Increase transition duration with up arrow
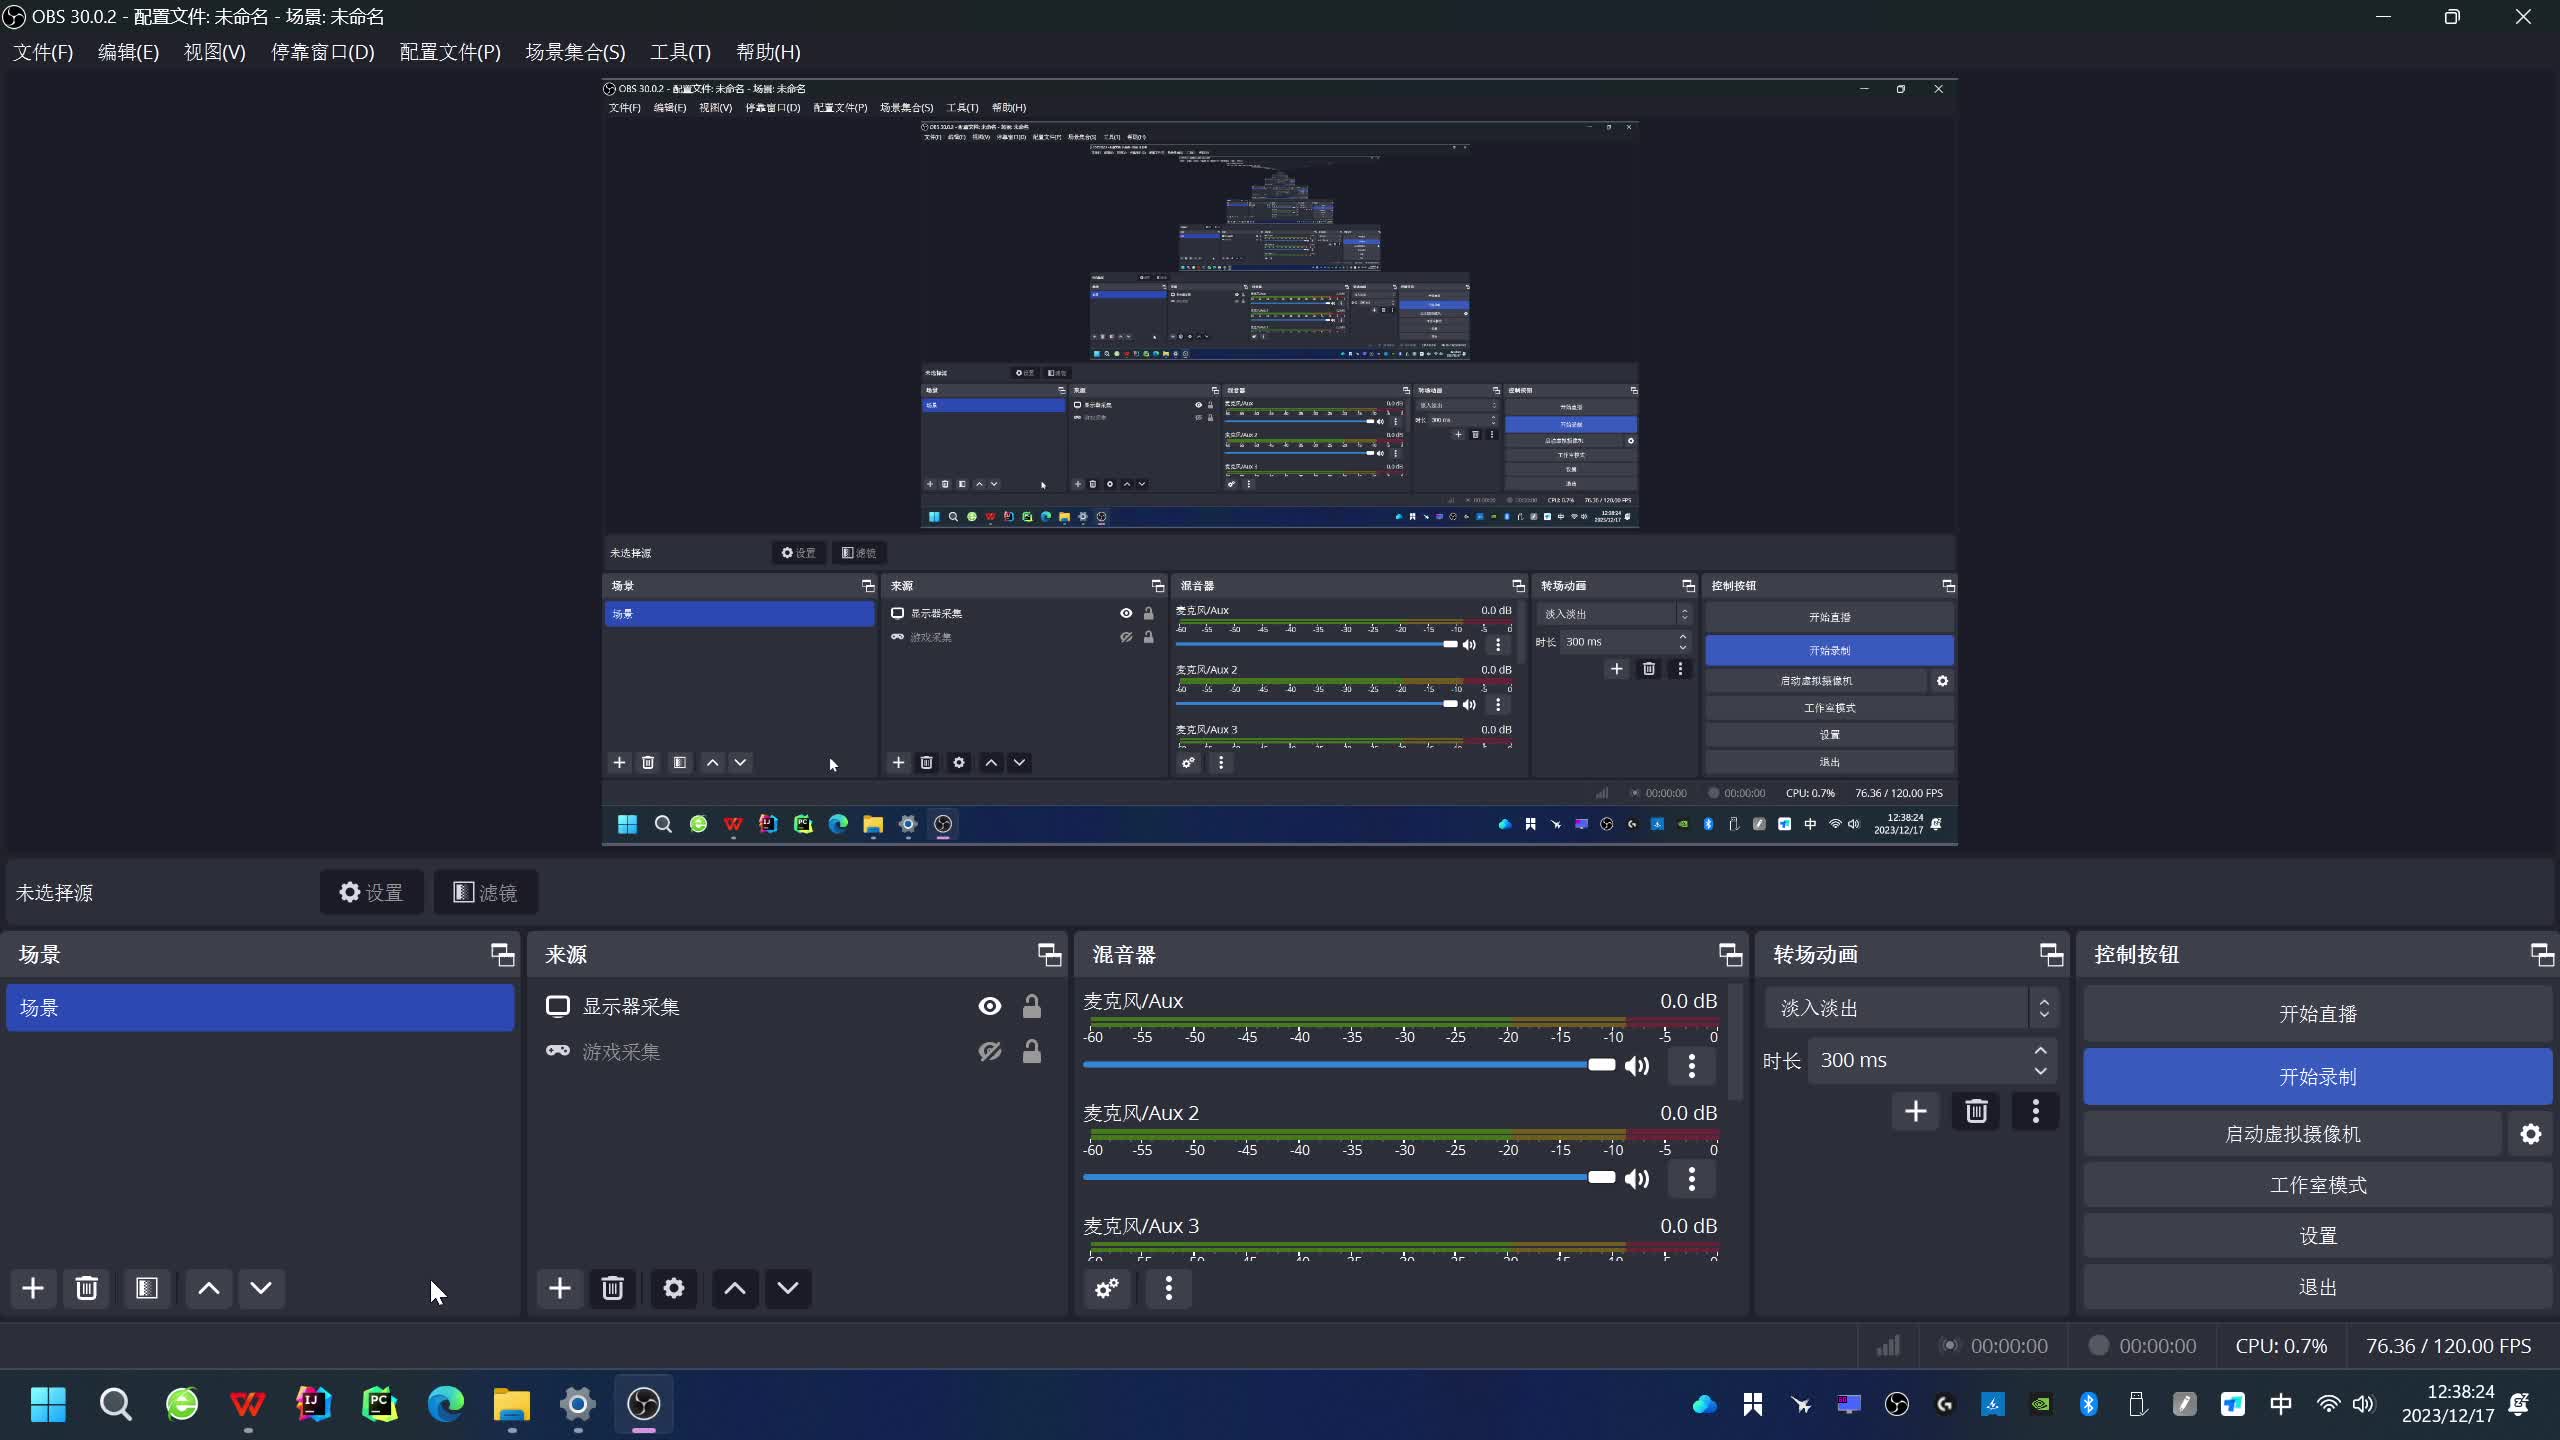Viewport: 2560px width, 1440px height. pos(2040,1050)
